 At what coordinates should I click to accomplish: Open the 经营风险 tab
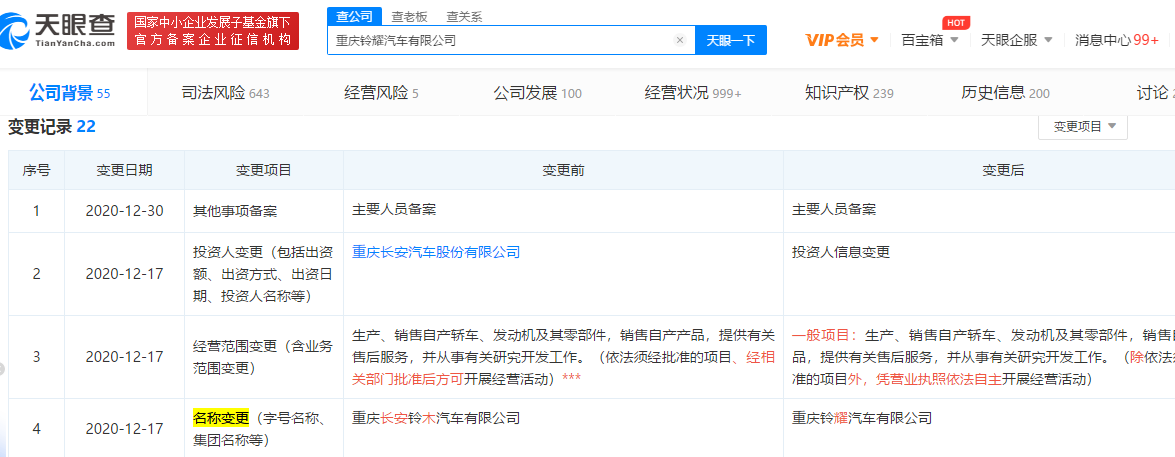tap(381, 93)
